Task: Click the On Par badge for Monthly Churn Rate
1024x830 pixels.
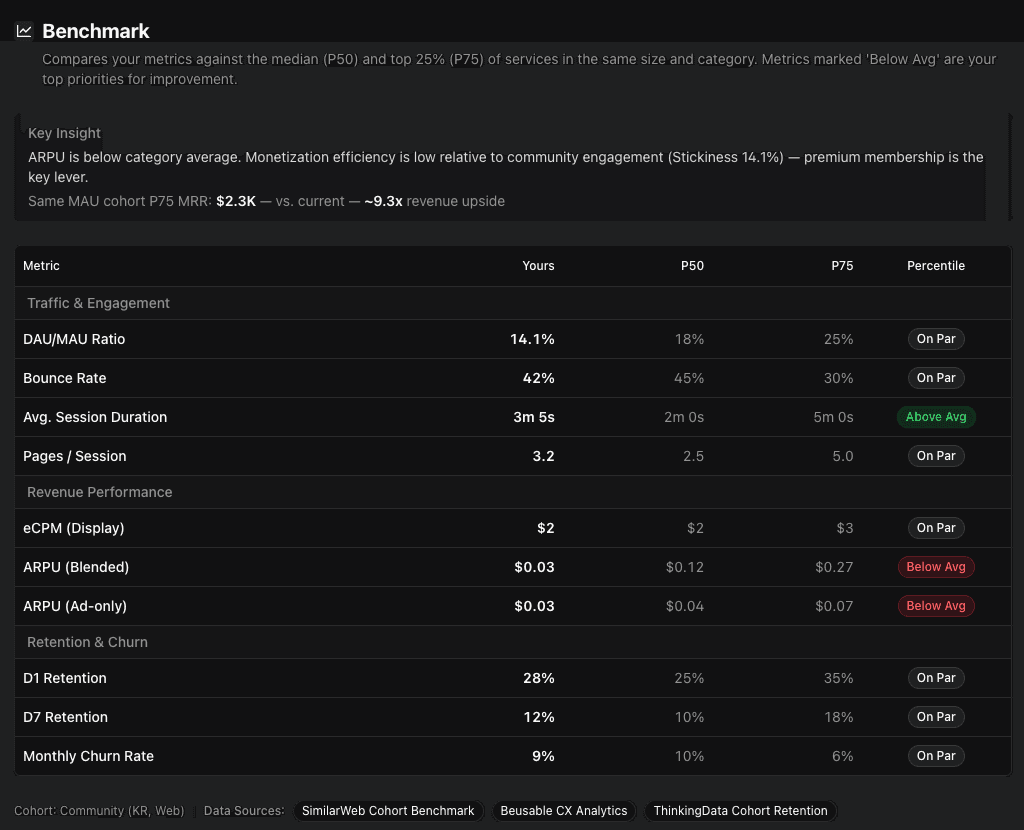Action: coord(936,756)
